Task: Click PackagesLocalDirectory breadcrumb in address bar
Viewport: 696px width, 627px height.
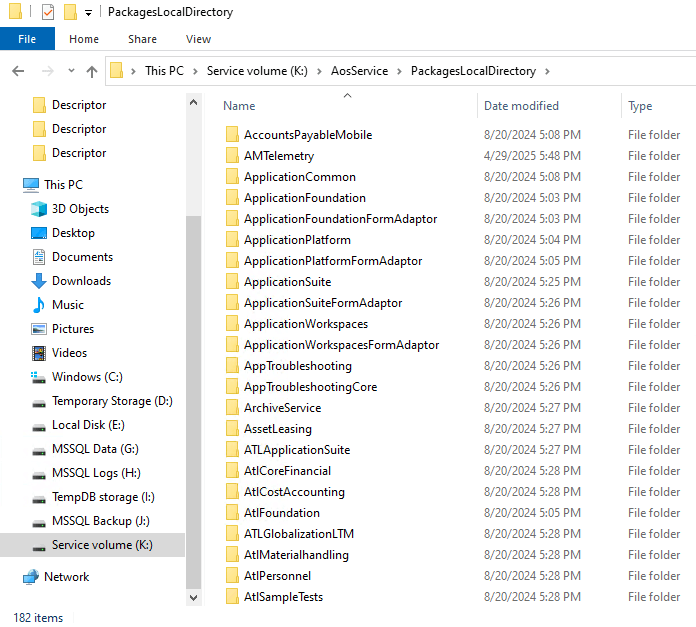Action: coord(473,71)
